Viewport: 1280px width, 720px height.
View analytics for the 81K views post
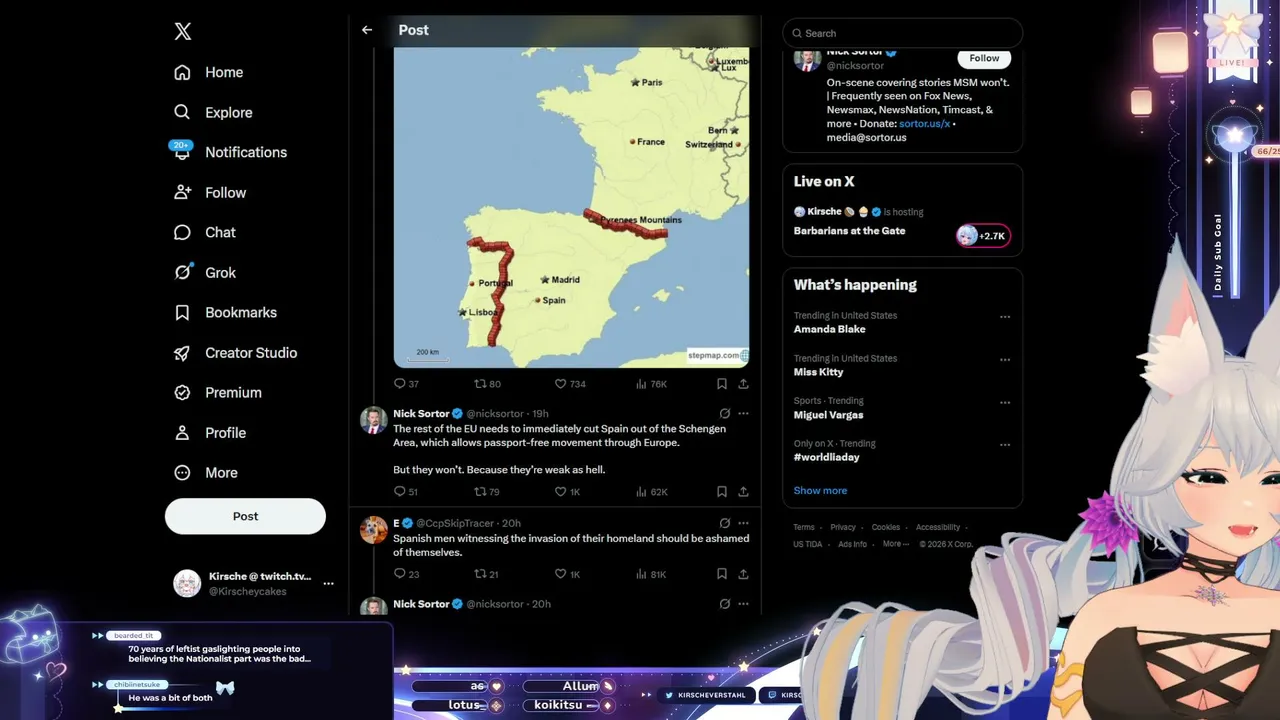point(651,574)
